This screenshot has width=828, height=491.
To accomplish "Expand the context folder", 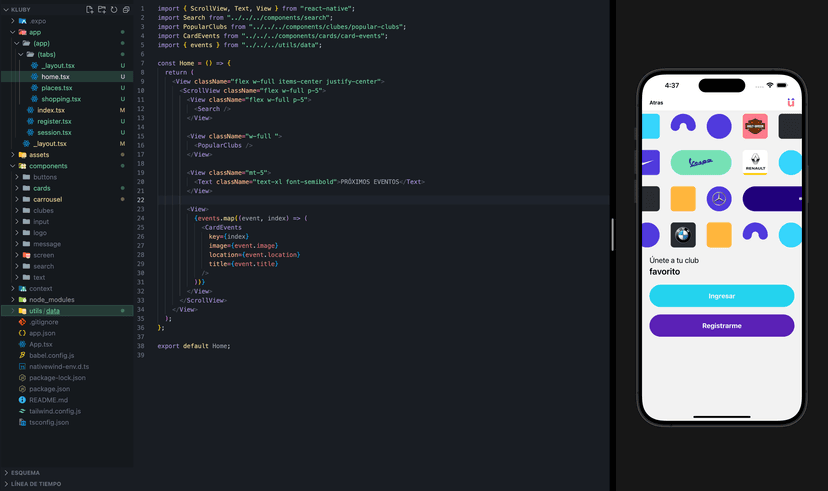I will click(x=13, y=288).
